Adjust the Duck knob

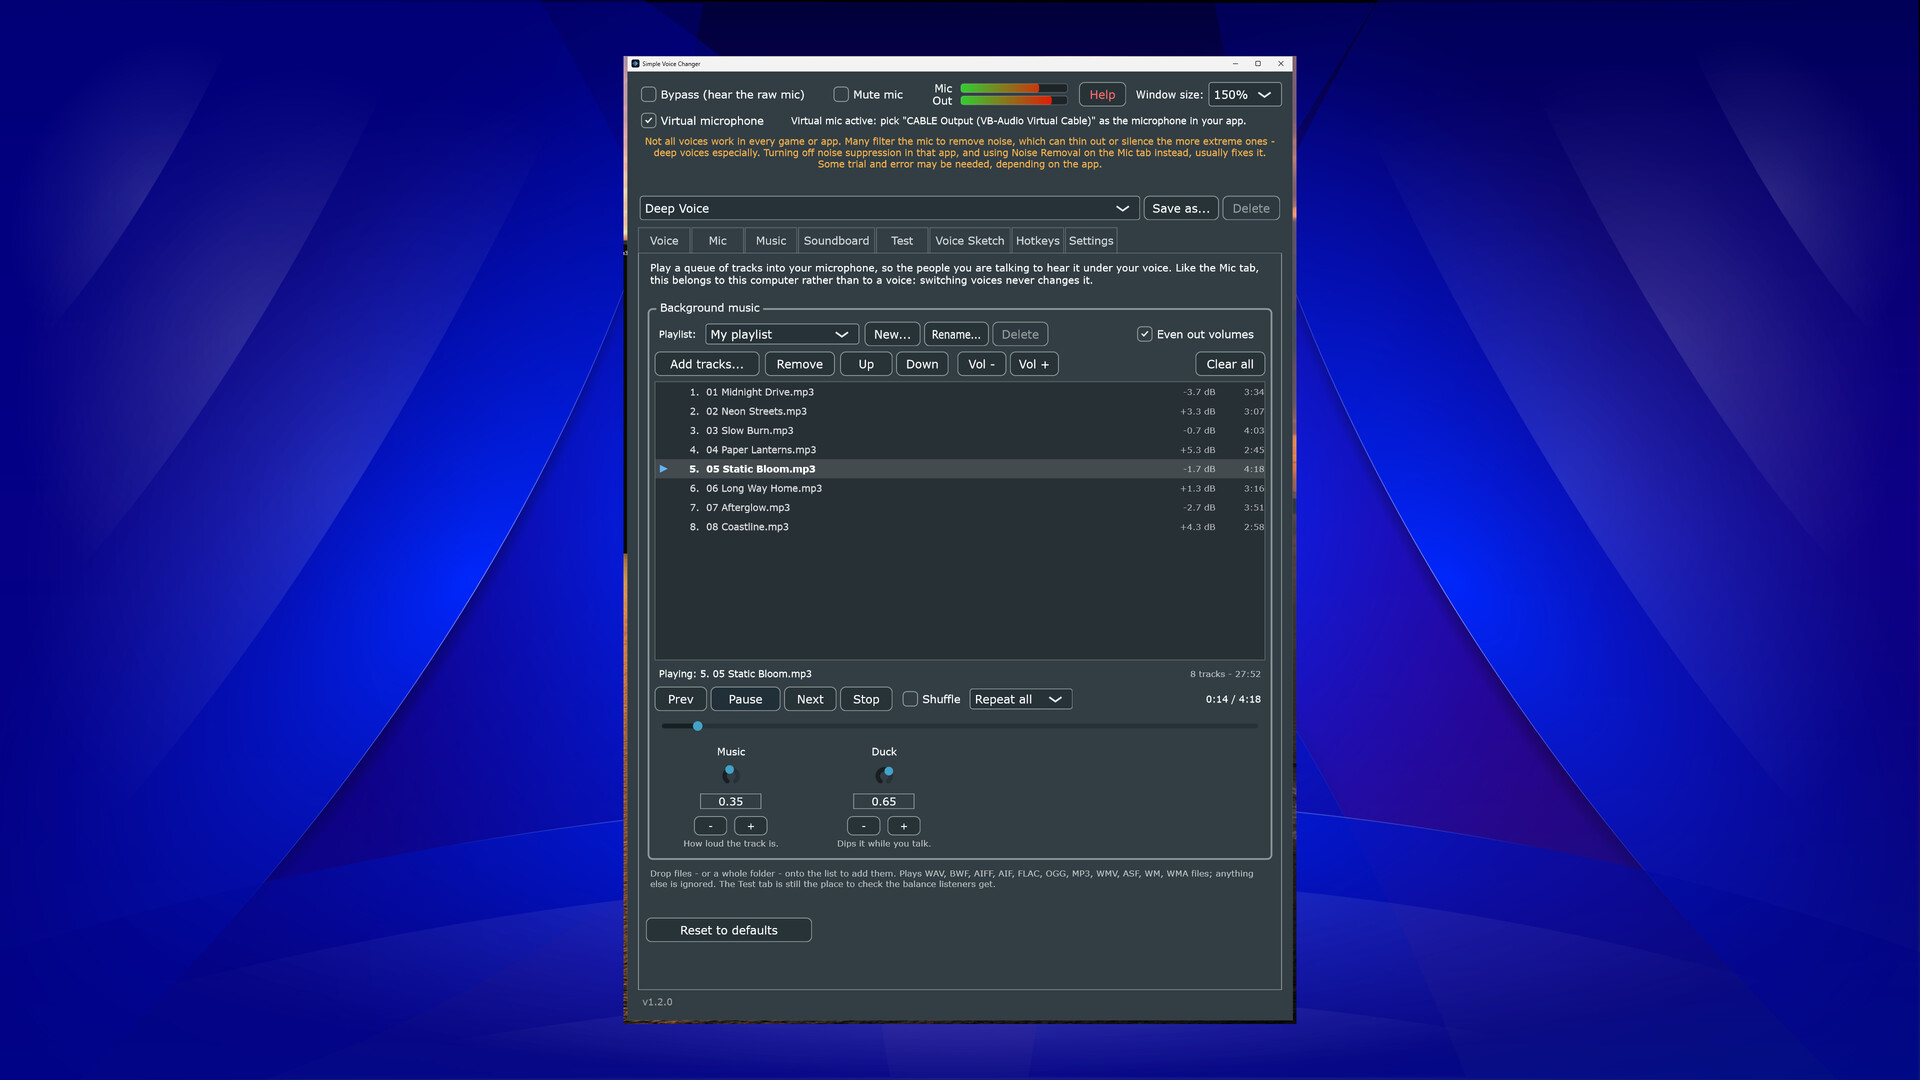pos(884,774)
